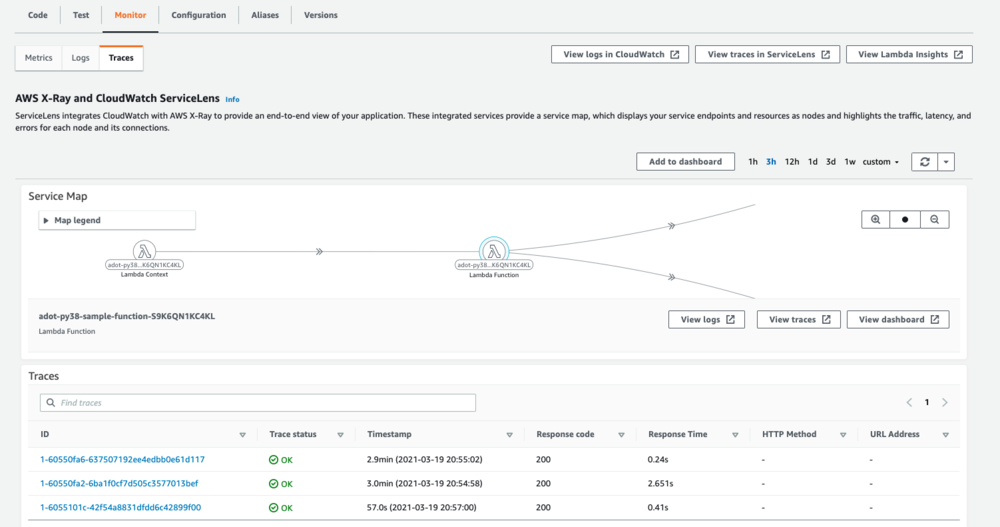
Task: Switch to the Metrics sub-tab
Action: (x=38, y=58)
